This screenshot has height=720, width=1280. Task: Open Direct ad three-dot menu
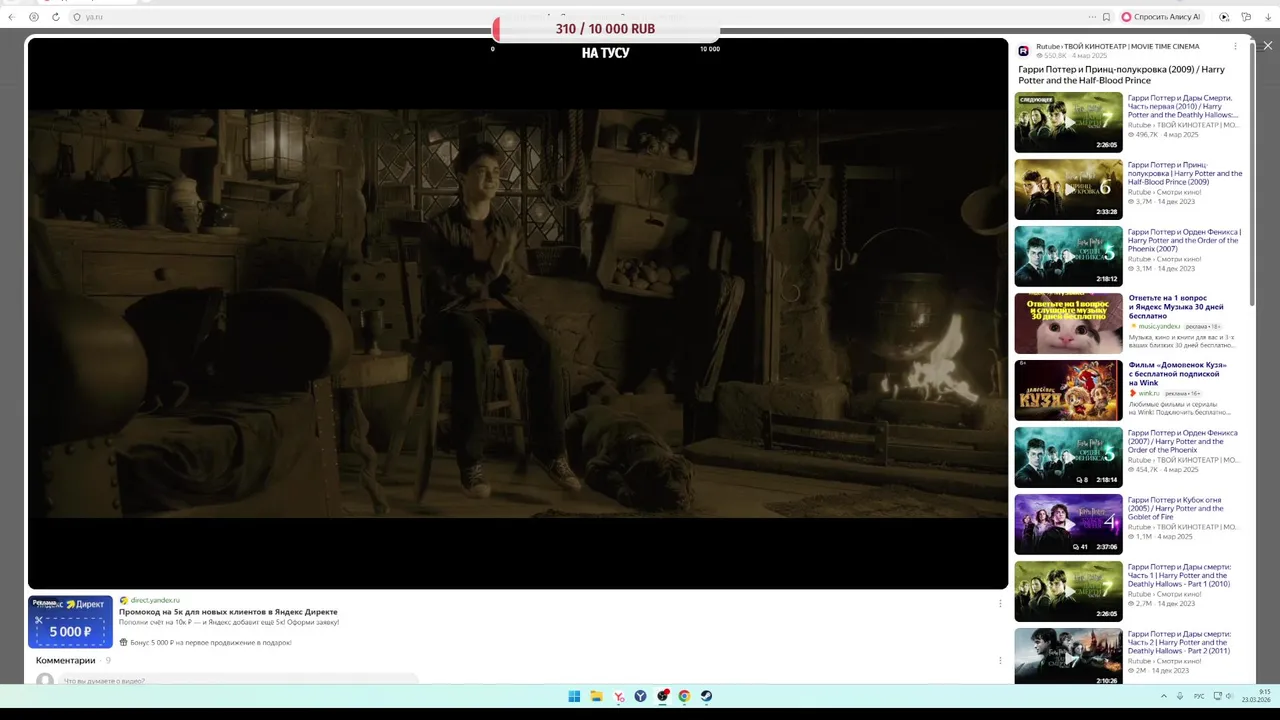(1000, 603)
